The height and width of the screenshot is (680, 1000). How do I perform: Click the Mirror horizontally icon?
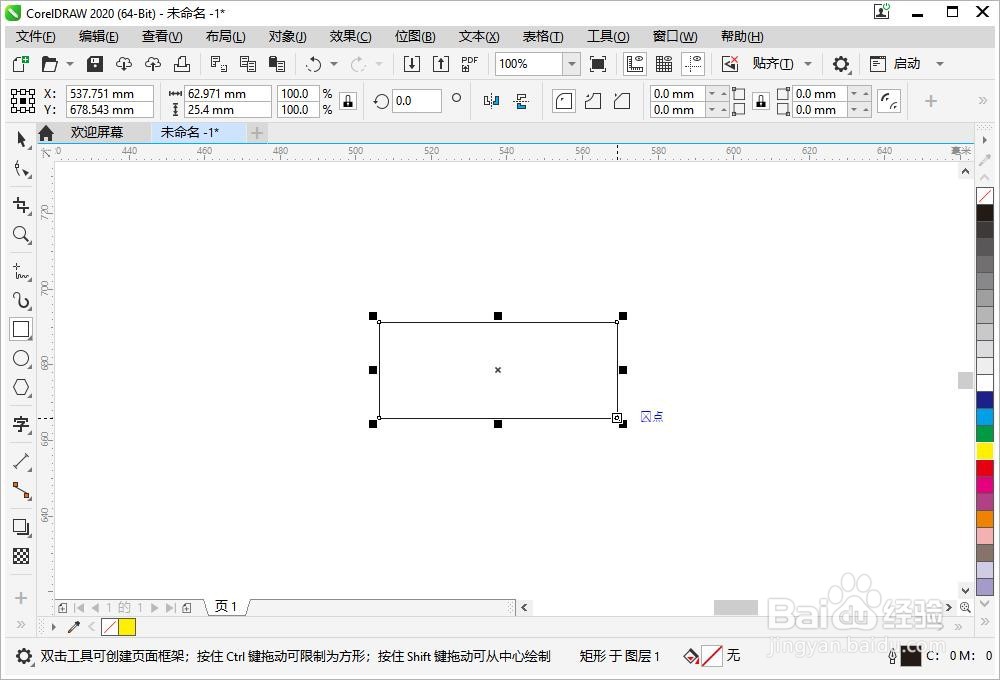pyautogui.click(x=491, y=101)
